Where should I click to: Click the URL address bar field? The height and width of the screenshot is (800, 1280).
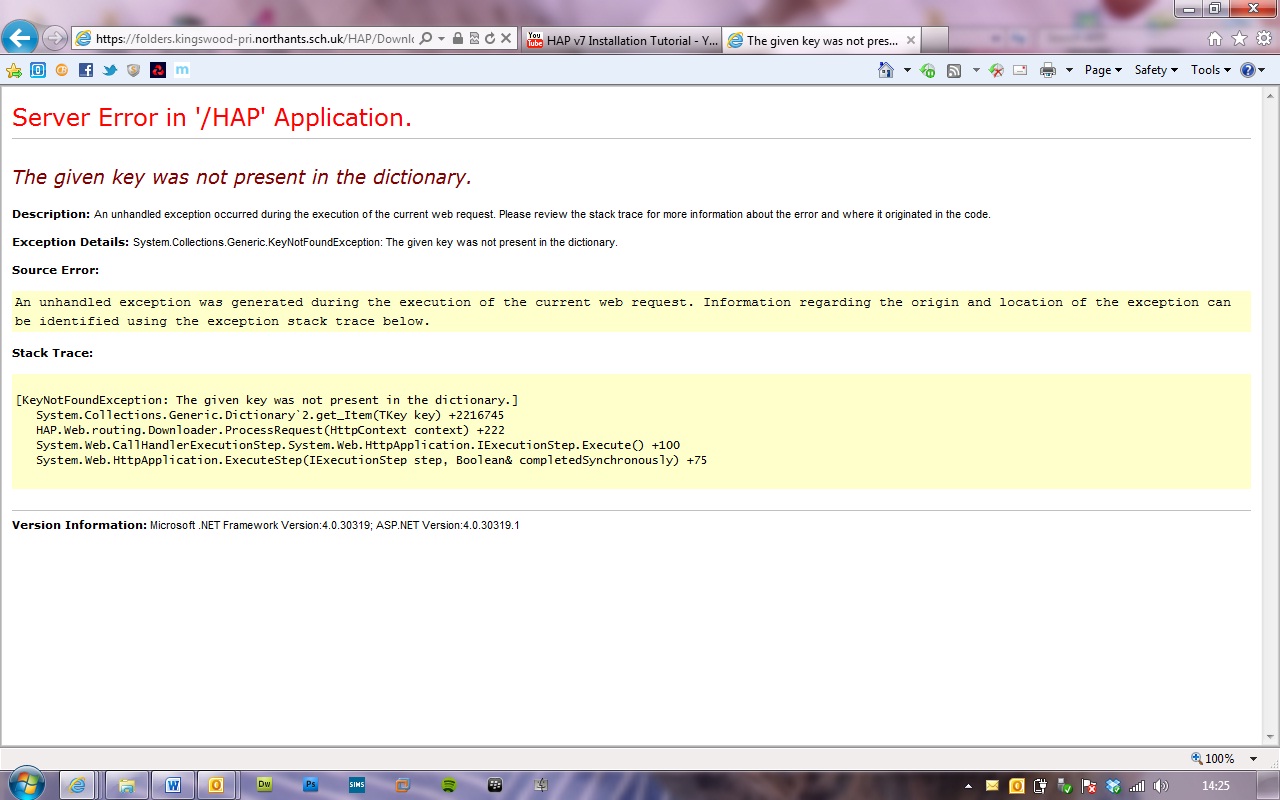pyautogui.click(x=250, y=39)
